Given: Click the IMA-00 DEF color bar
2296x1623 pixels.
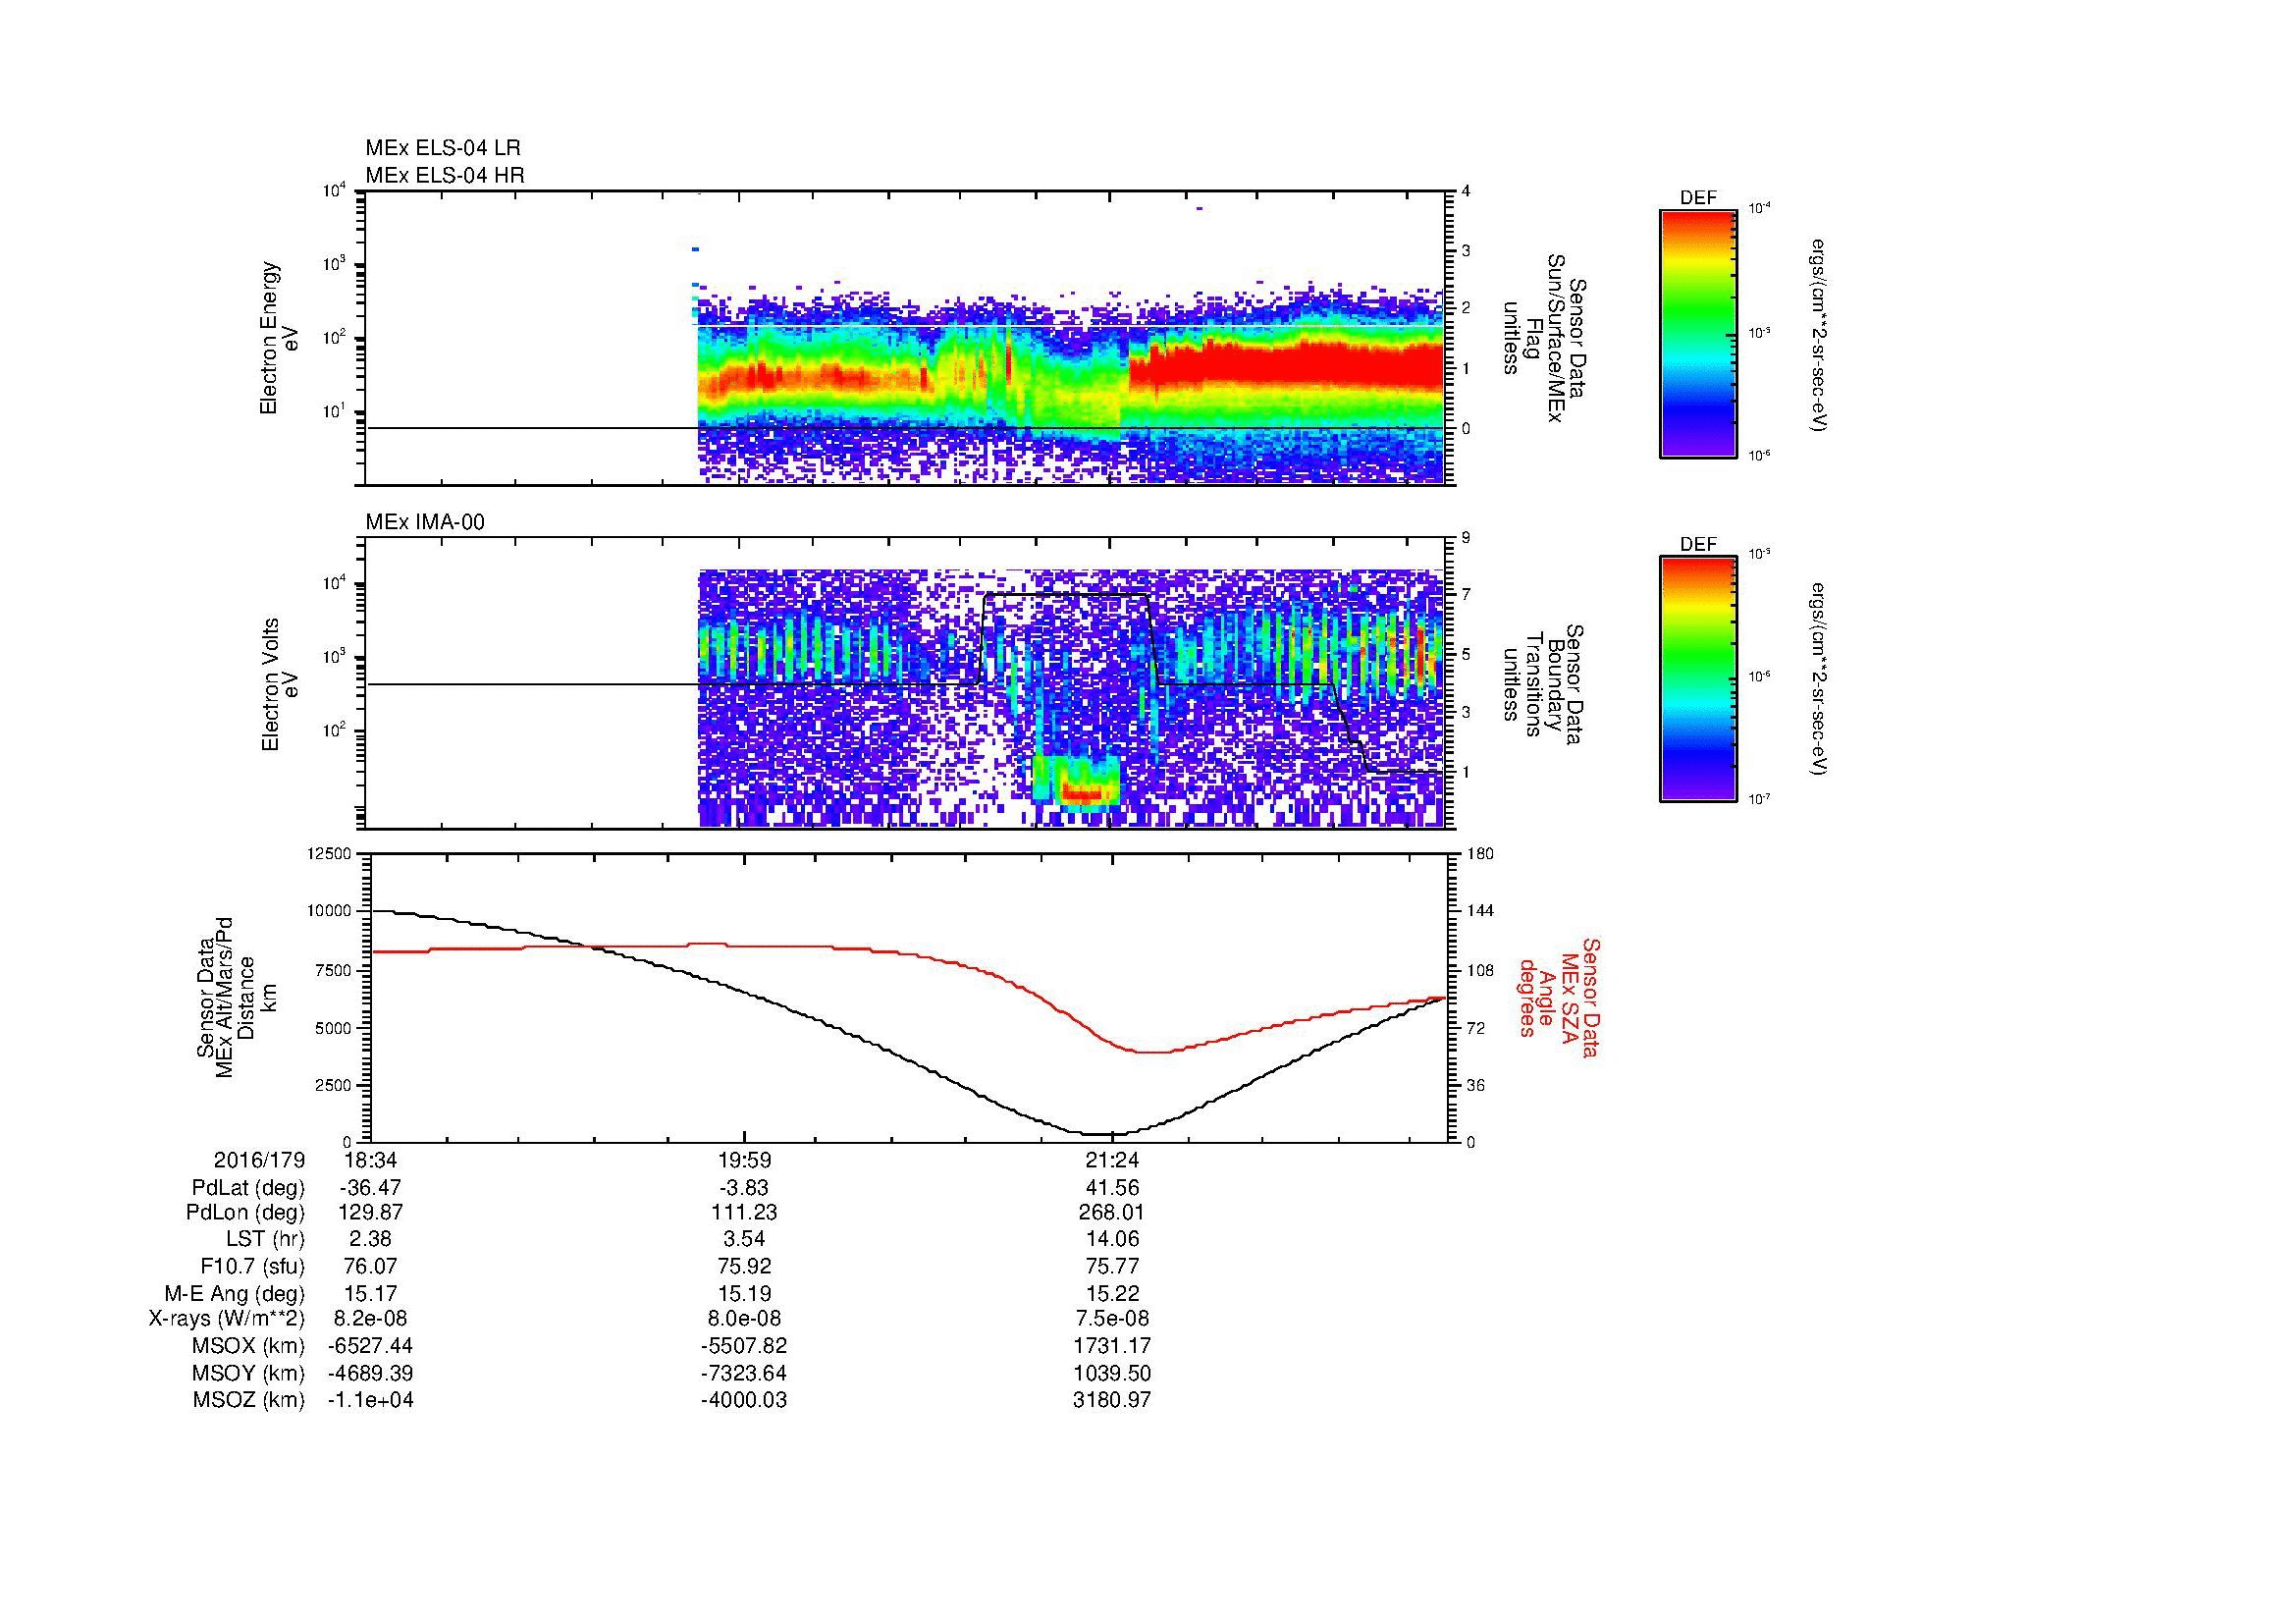Looking at the screenshot, I should pyautogui.click(x=1698, y=679).
